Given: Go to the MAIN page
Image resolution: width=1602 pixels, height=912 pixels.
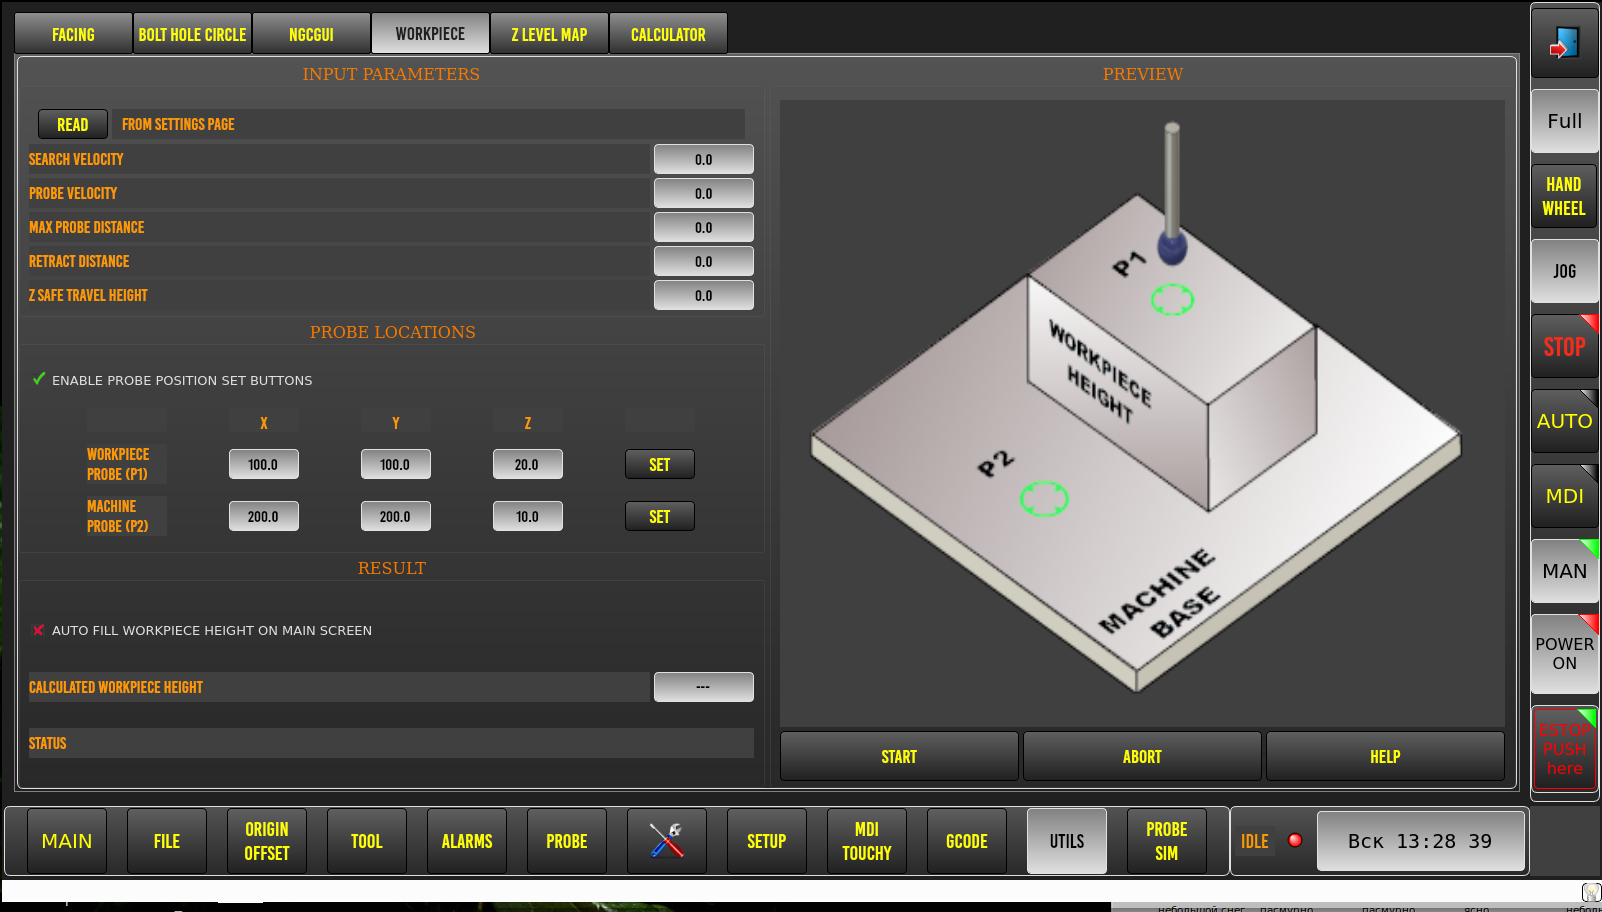Looking at the screenshot, I should (x=67, y=841).
